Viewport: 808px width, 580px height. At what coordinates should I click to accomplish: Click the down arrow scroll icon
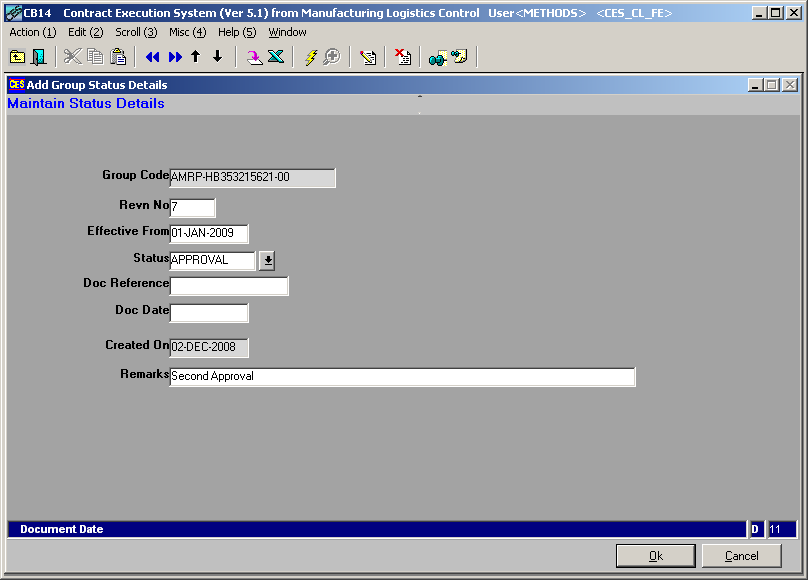pyautogui.click(x=217, y=57)
